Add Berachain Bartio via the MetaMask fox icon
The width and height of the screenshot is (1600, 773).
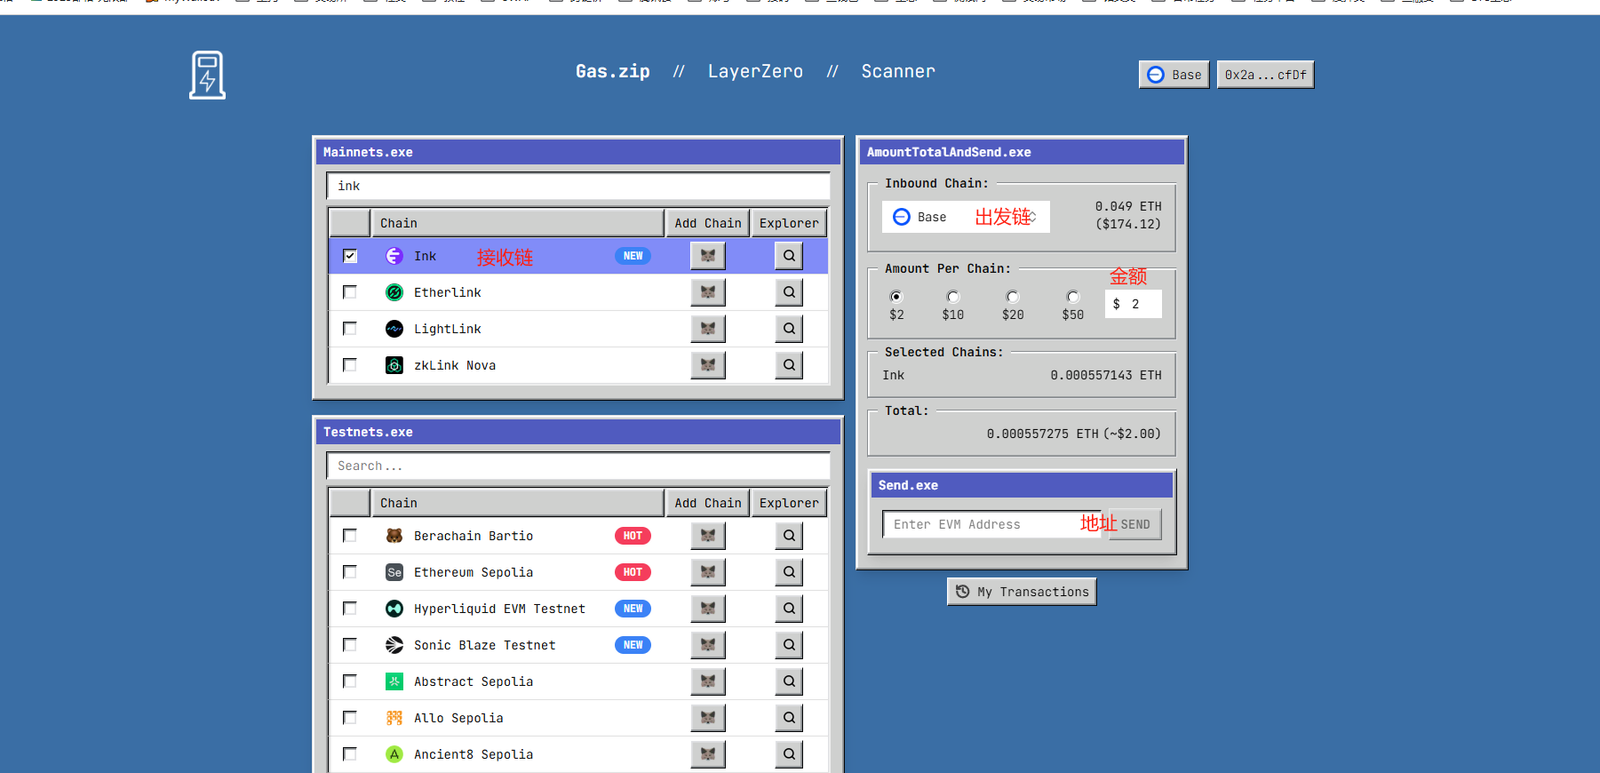(x=708, y=536)
